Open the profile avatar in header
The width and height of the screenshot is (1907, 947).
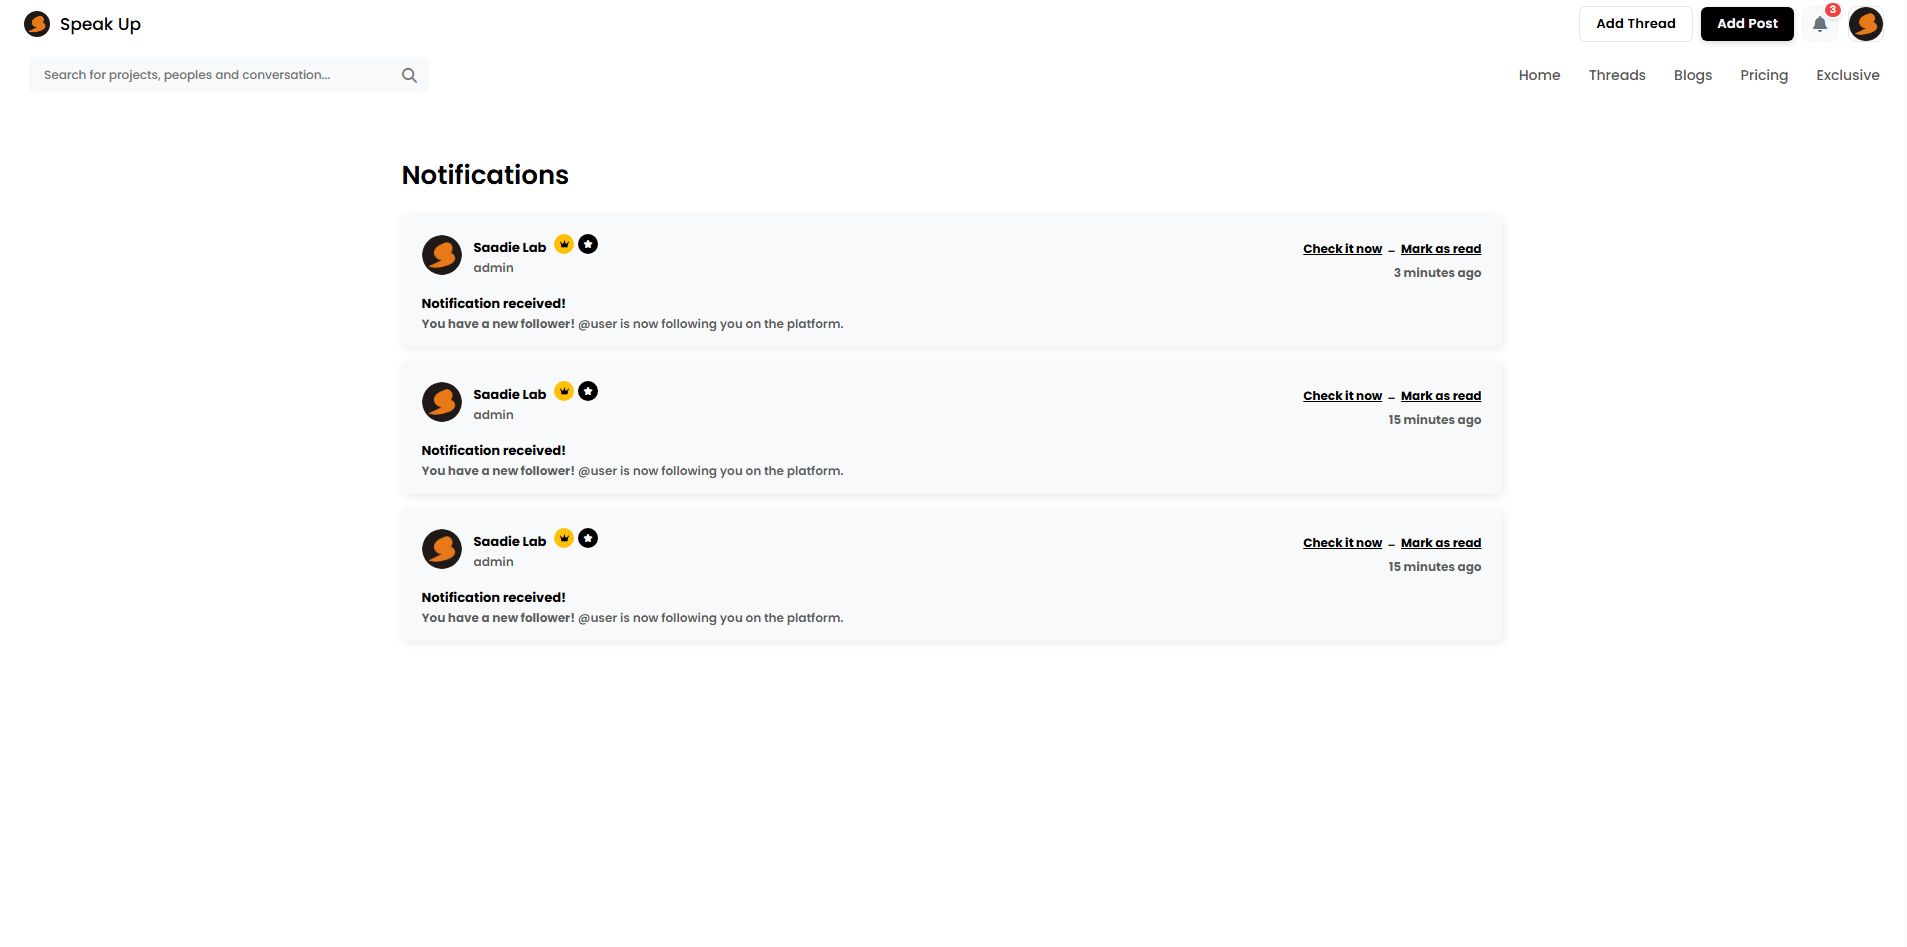(1865, 24)
